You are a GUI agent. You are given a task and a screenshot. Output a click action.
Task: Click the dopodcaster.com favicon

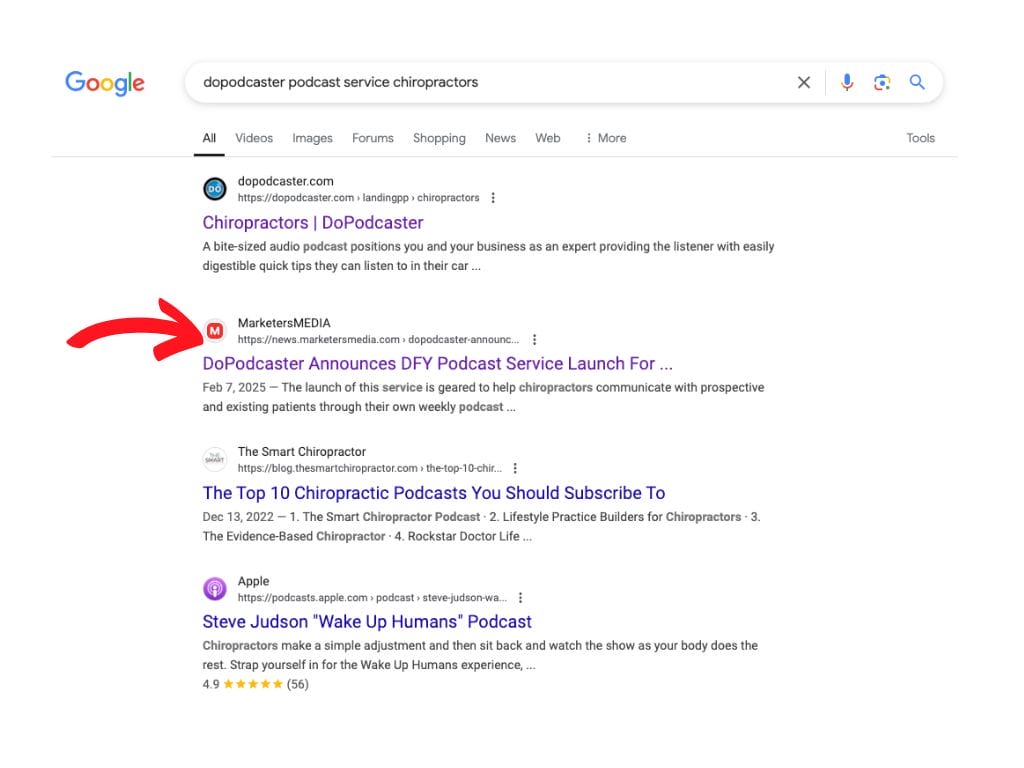pos(215,189)
